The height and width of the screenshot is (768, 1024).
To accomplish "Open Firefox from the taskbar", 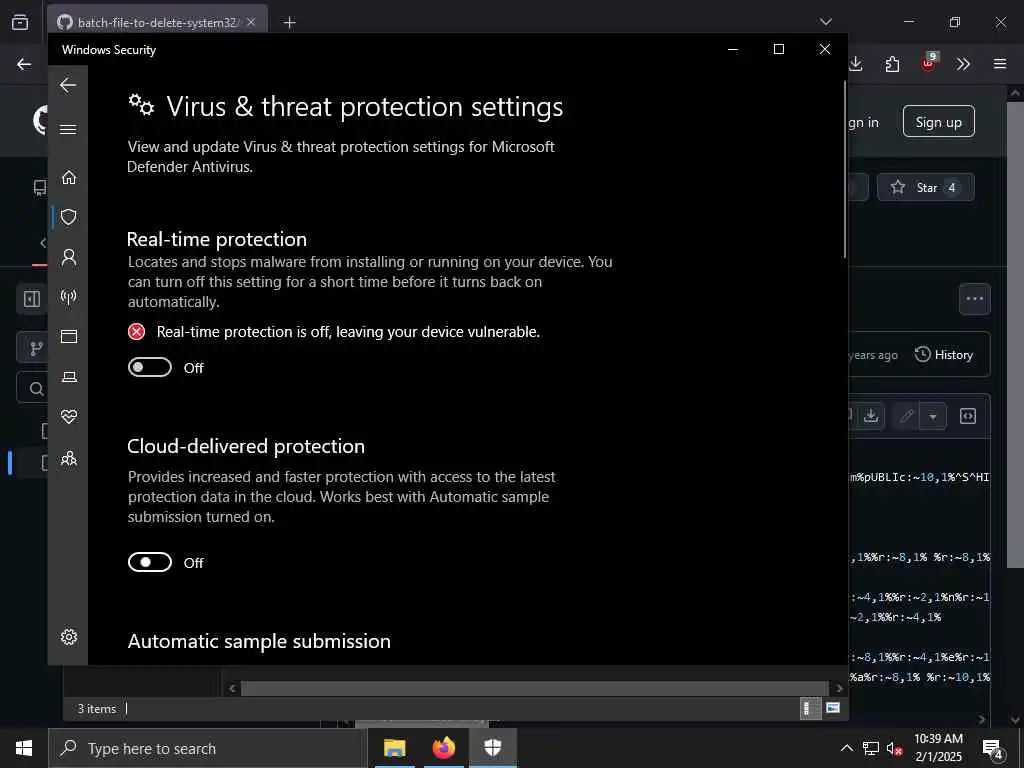I will 443,748.
